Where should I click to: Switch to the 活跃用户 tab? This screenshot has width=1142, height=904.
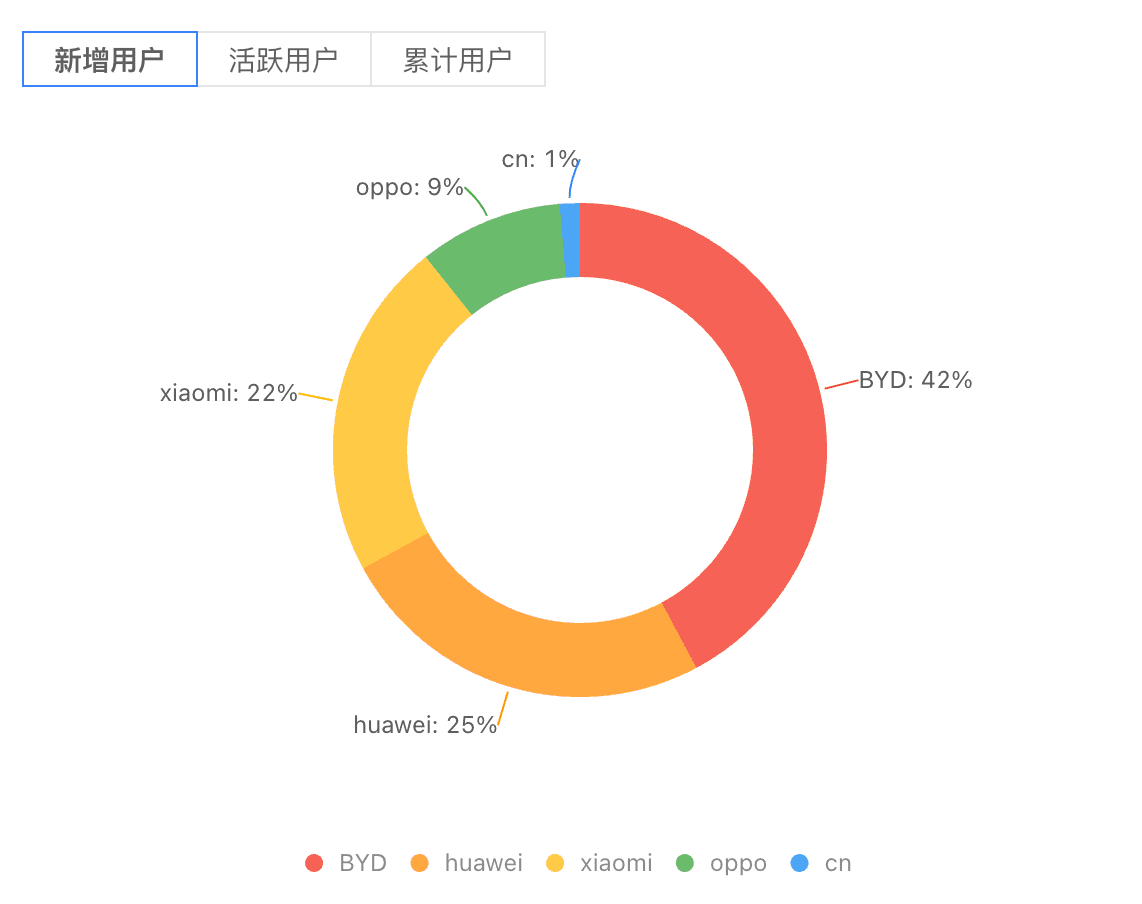[x=284, y=59]
